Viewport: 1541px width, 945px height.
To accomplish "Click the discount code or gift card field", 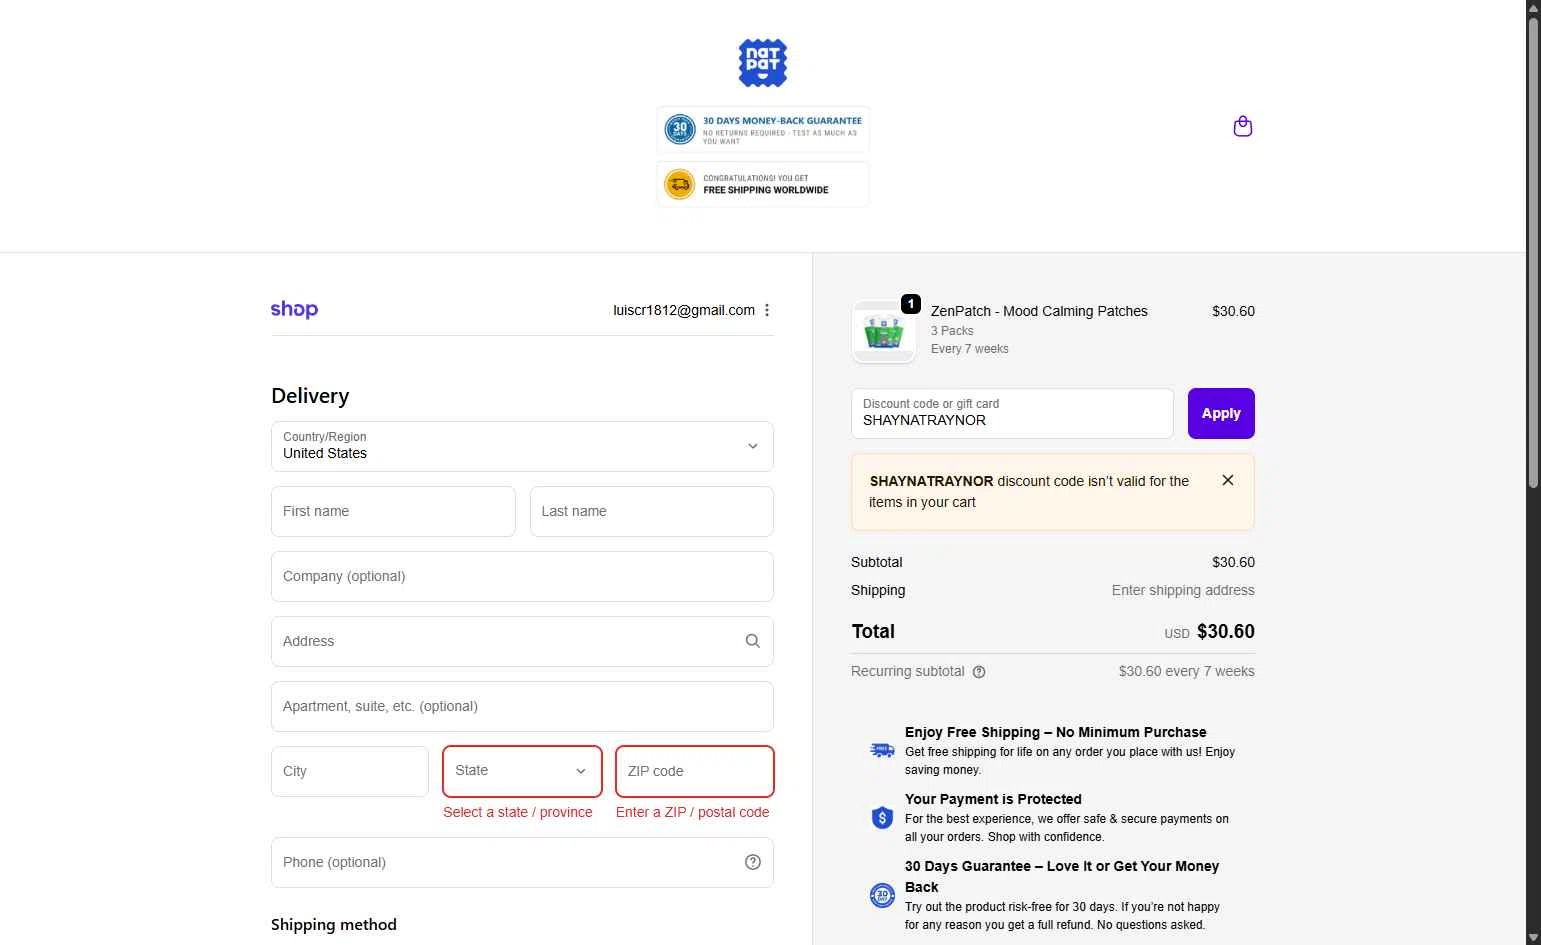I will pos(1012,413).
